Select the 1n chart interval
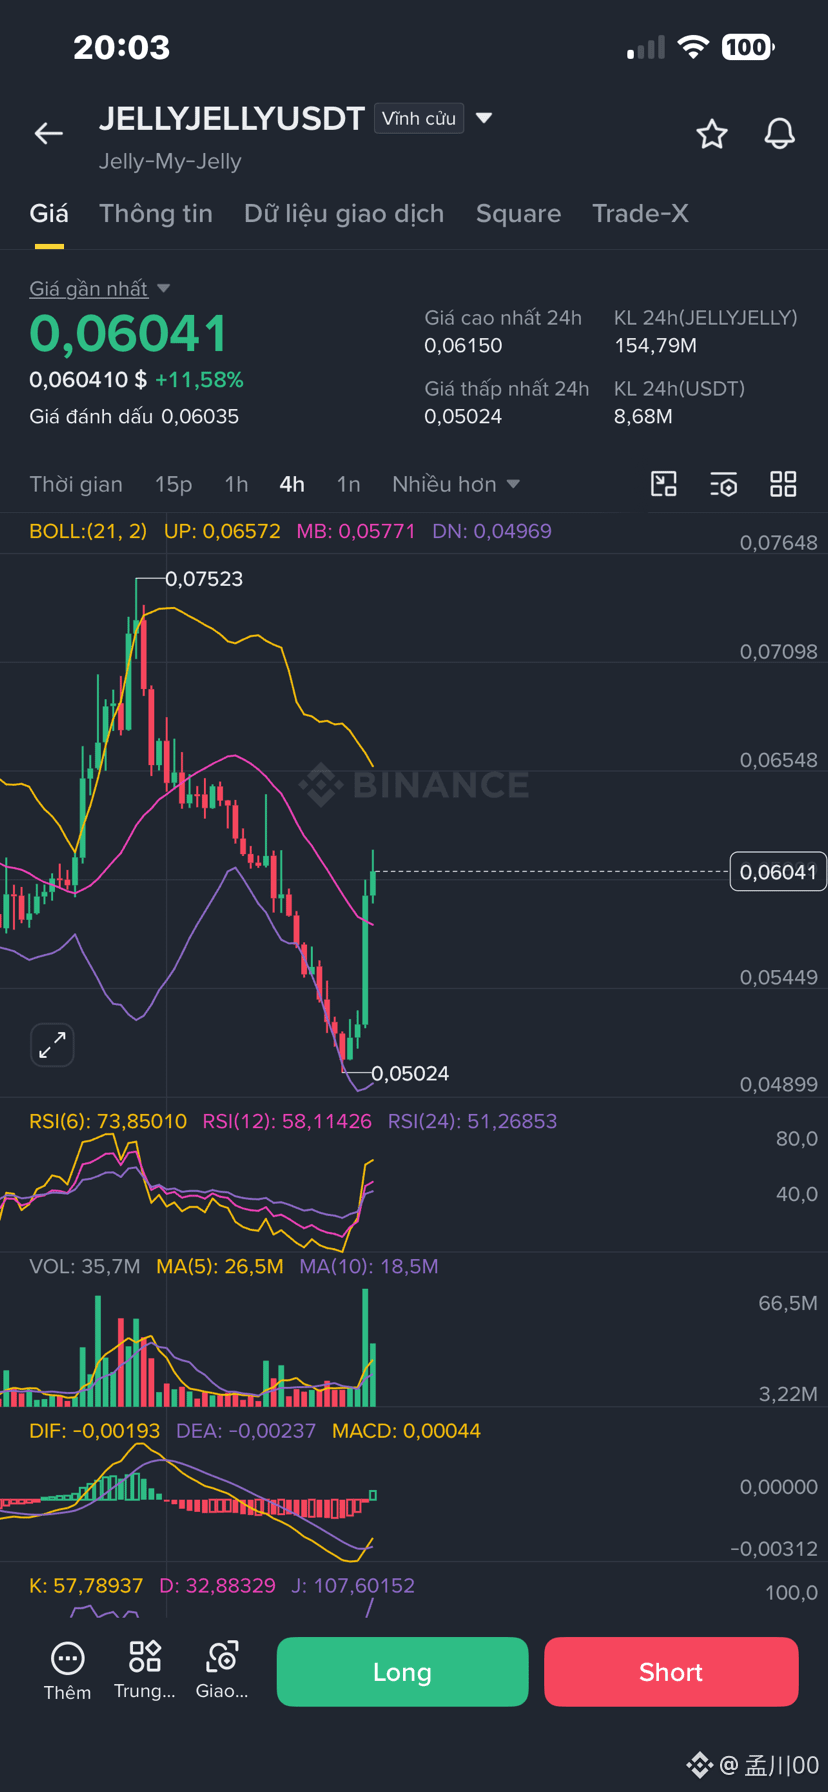This screenshot has width=828, height=1792. tap(348, 484)
